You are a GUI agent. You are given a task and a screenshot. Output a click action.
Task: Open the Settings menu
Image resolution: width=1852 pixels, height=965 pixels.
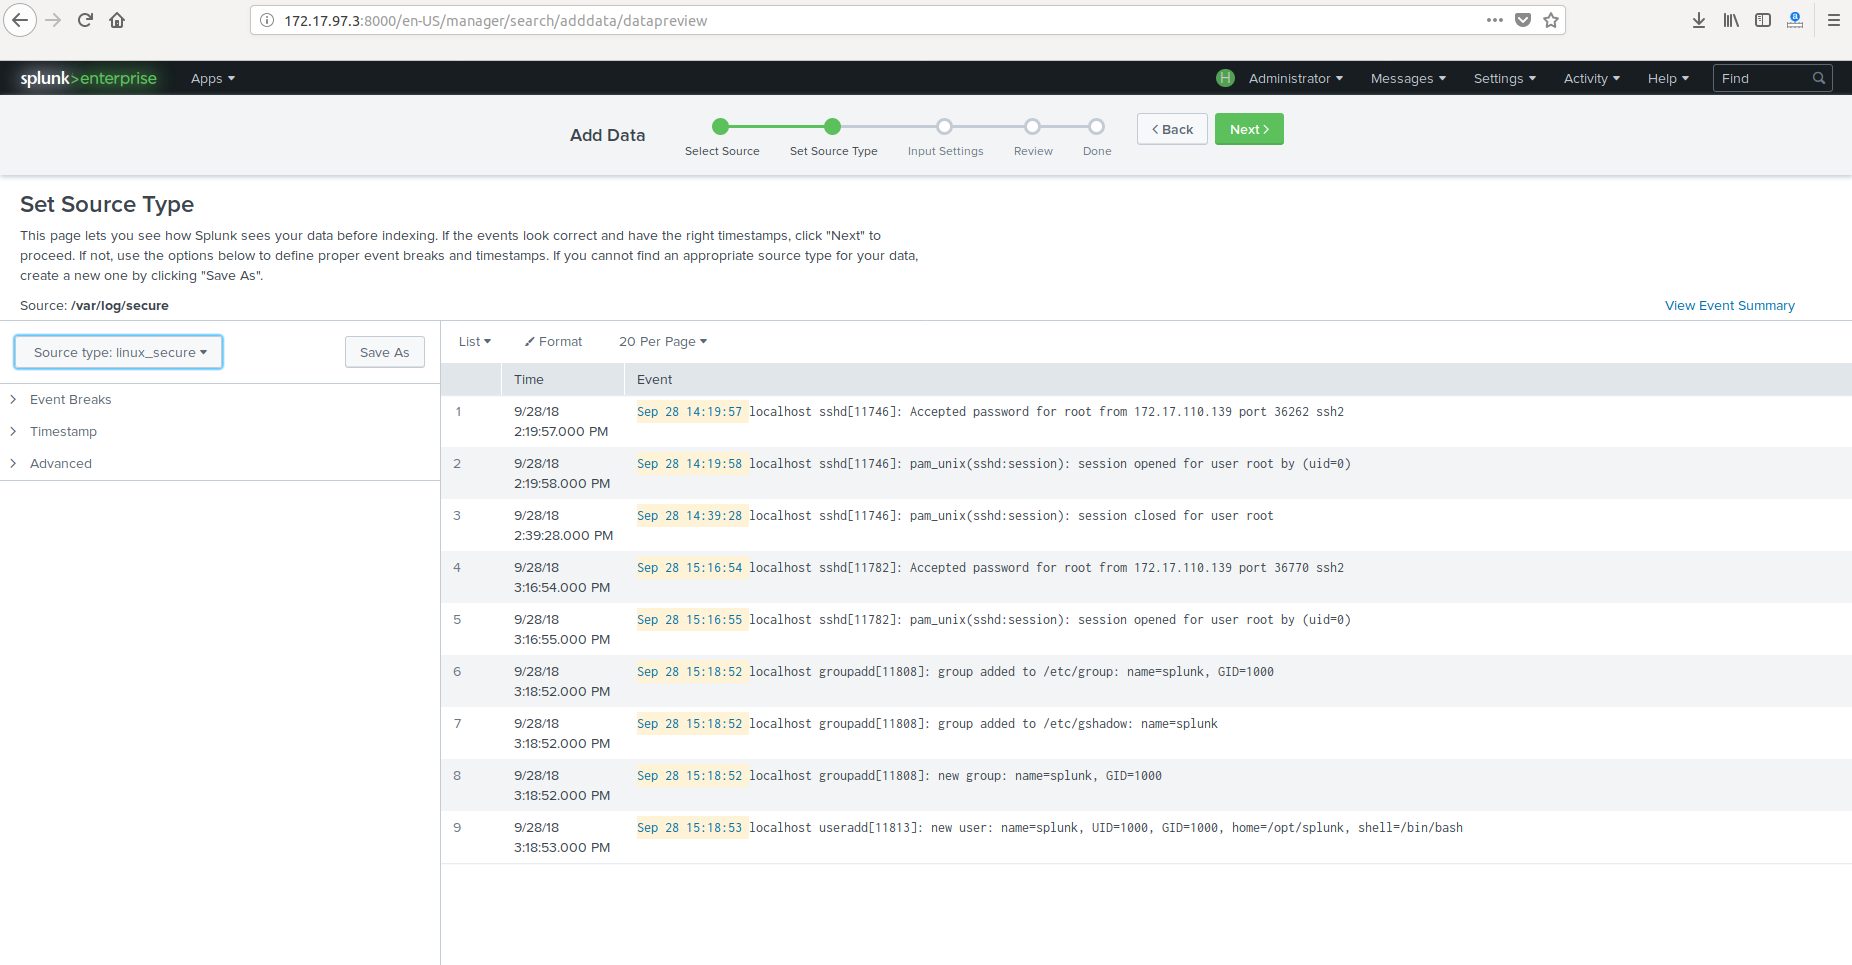1503,78
